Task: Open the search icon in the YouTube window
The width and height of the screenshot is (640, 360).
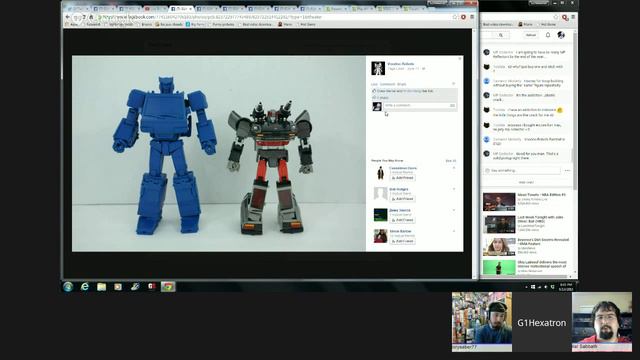Action: click(501, 35)
